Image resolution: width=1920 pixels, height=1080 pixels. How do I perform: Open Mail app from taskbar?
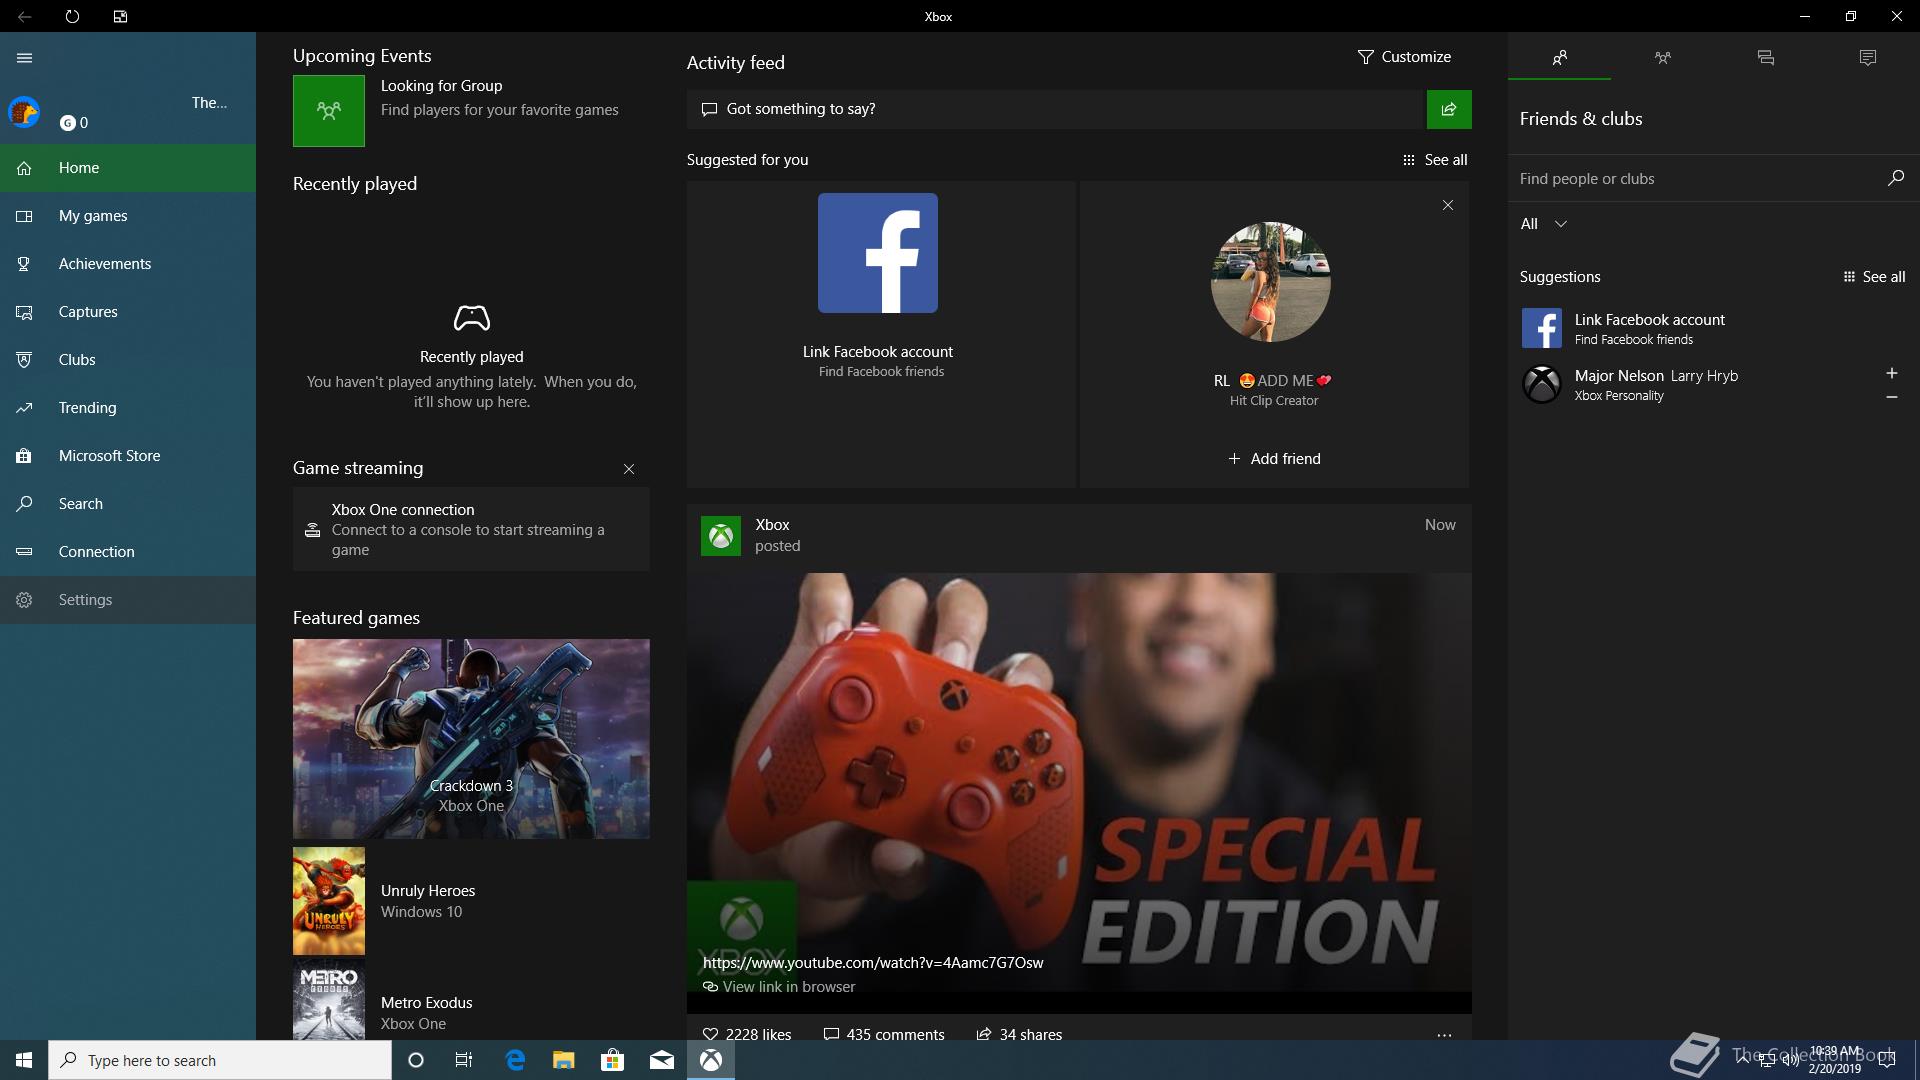click(662, 1060)
